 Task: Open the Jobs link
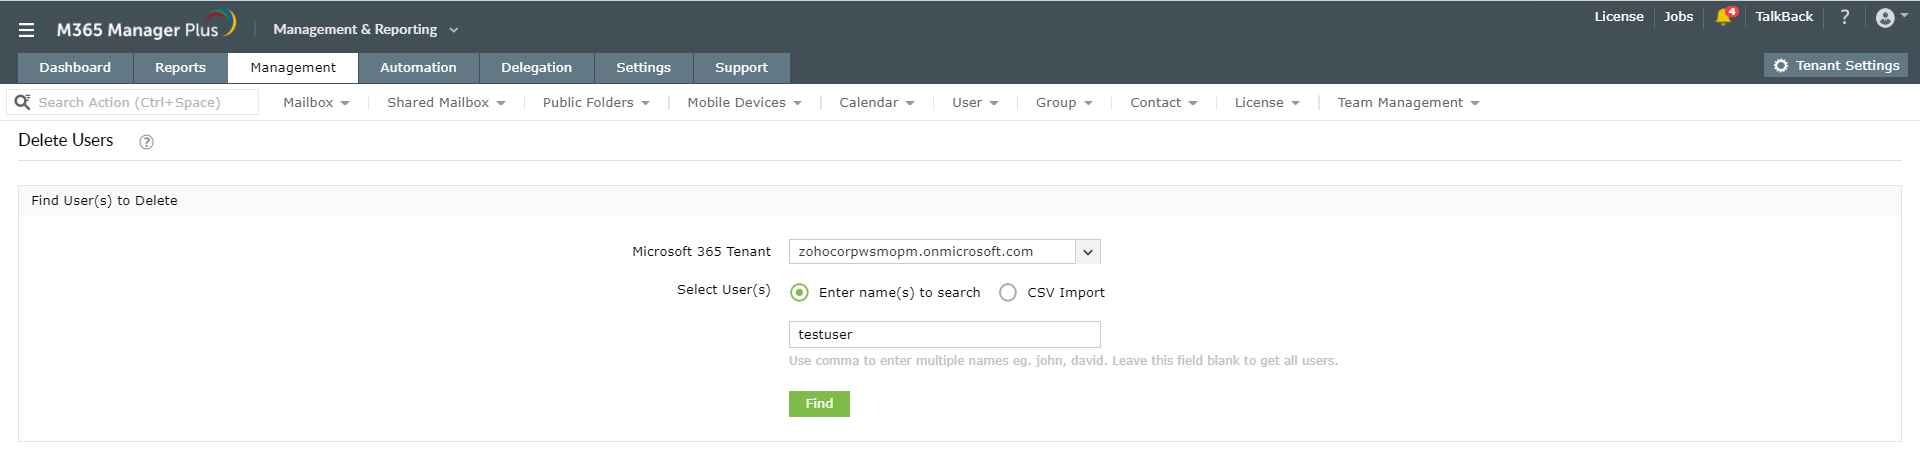click(1678, 17)
